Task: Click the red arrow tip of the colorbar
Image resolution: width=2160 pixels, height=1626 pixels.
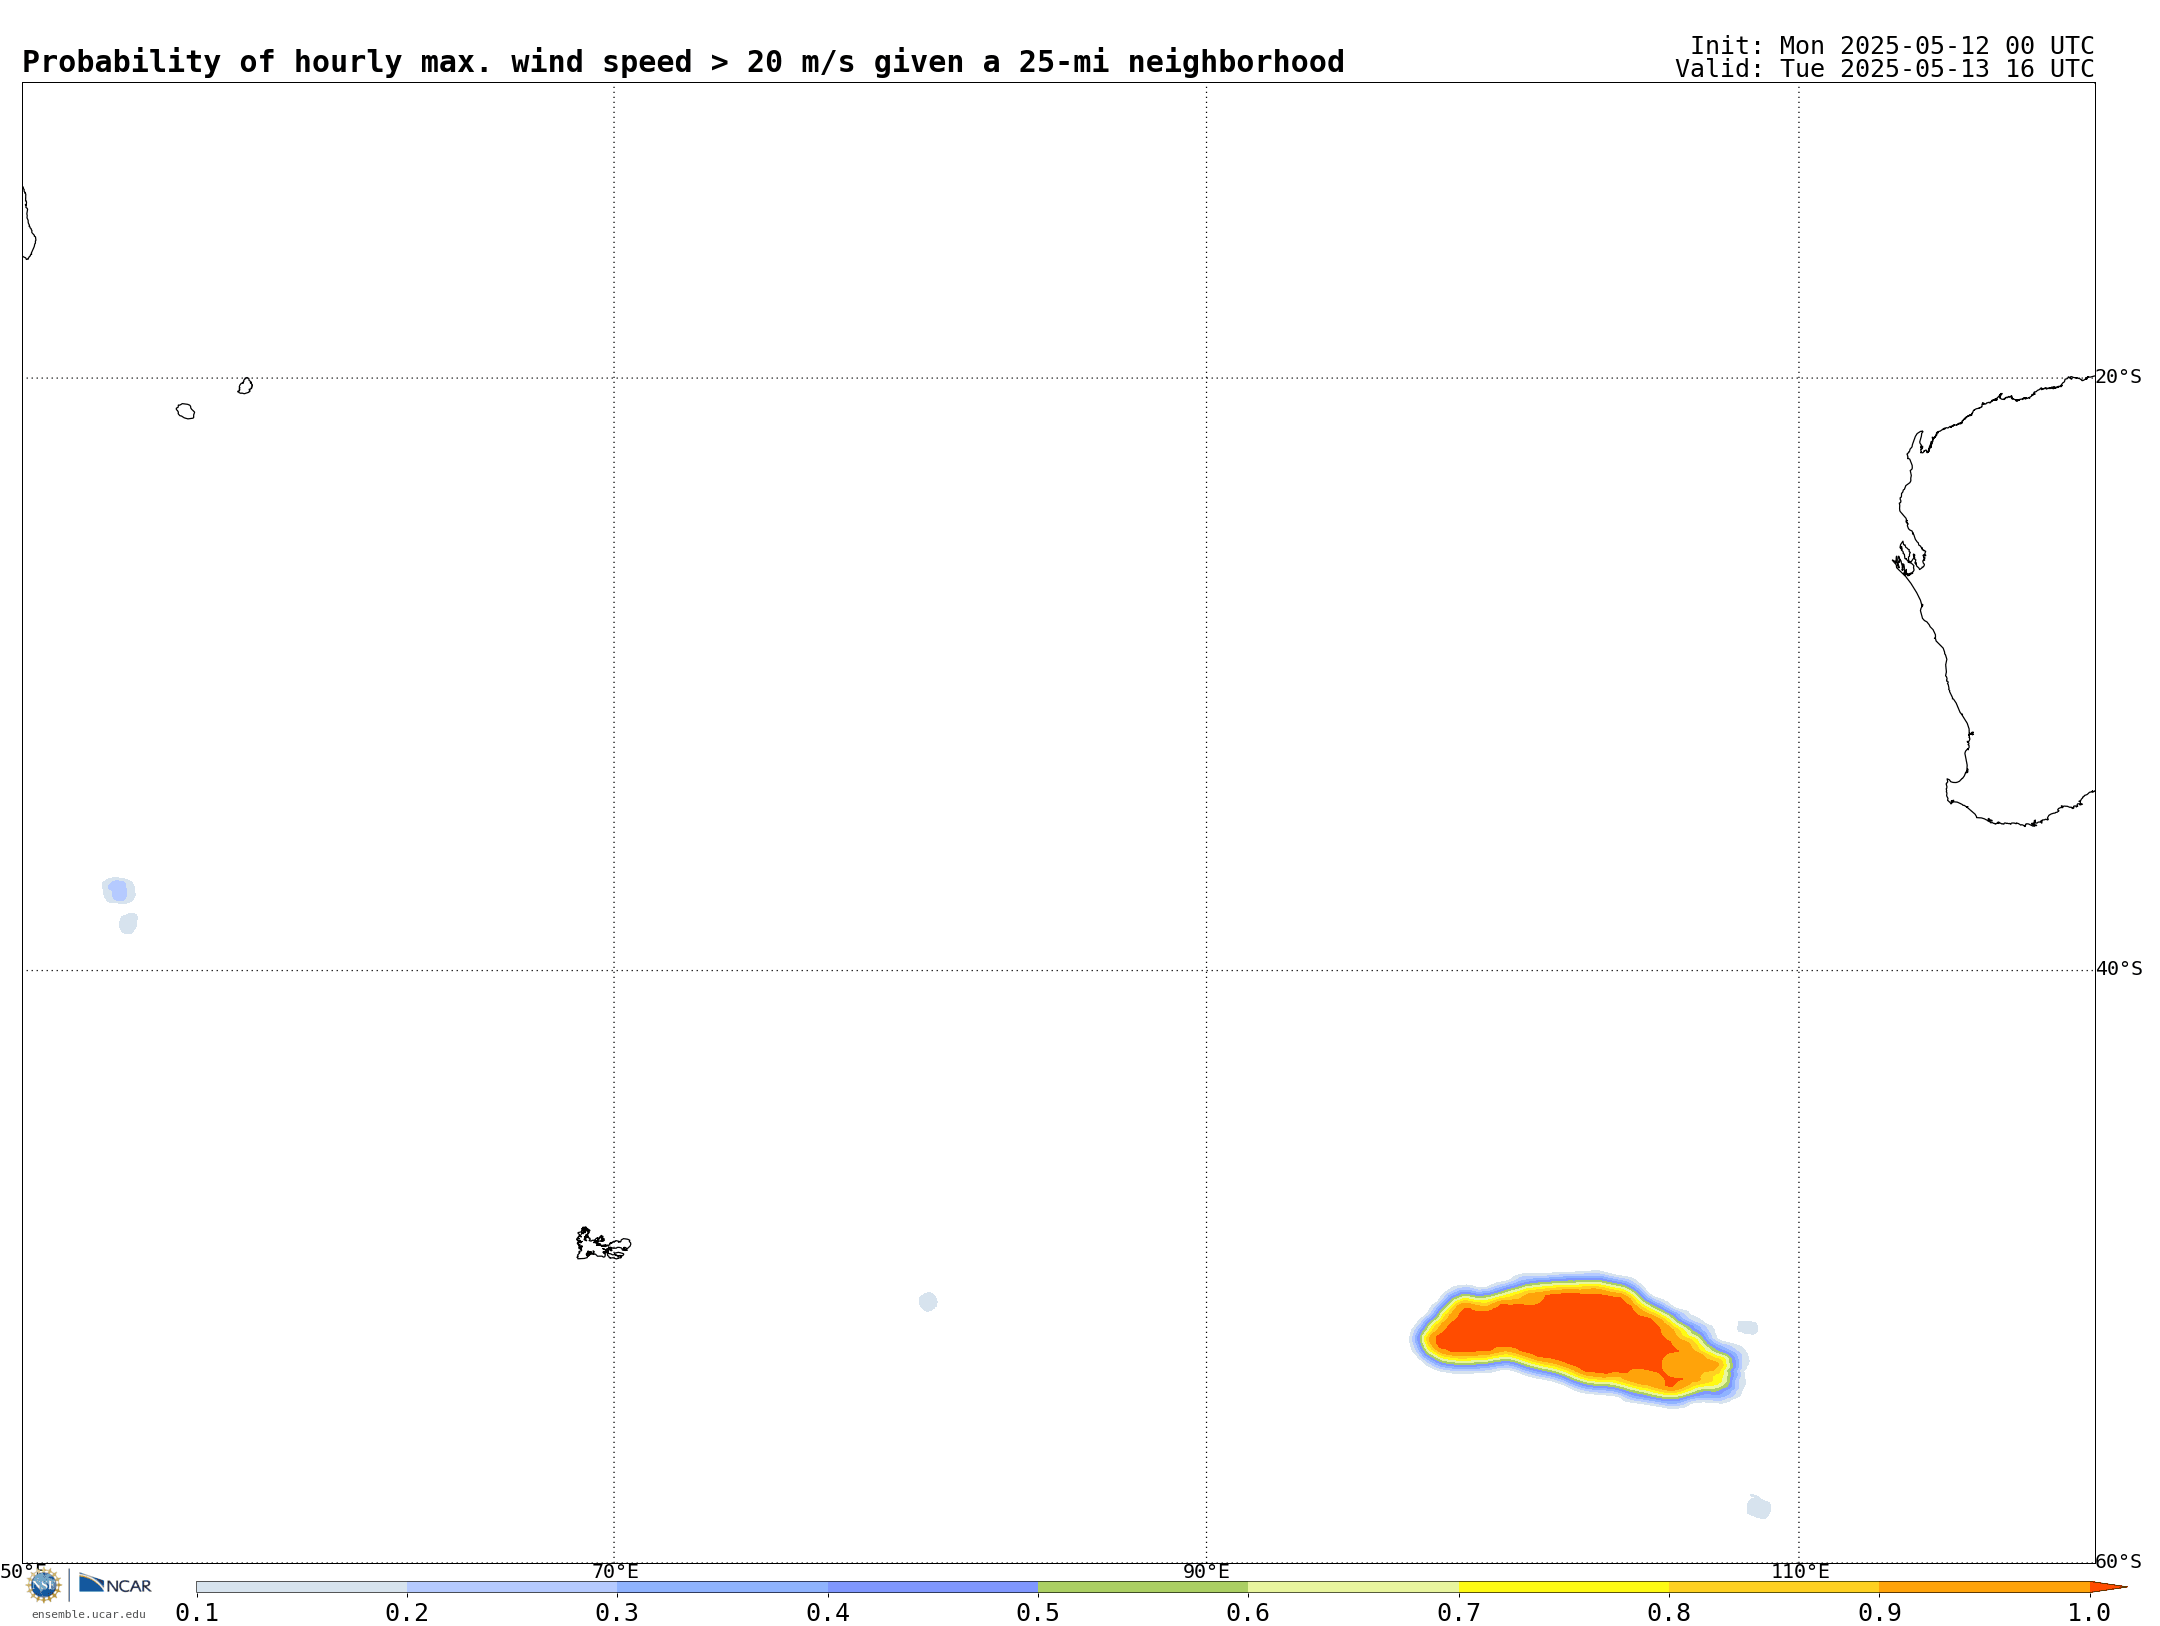Action: tap(2107, 1587)
